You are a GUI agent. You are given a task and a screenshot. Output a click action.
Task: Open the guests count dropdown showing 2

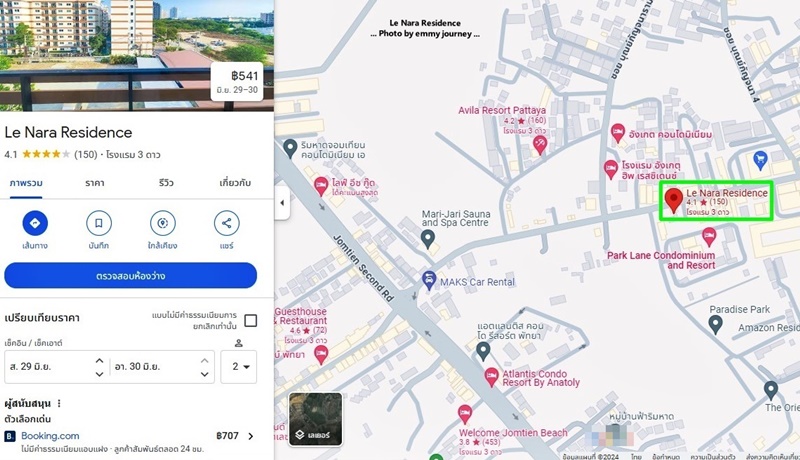(239, 367)
